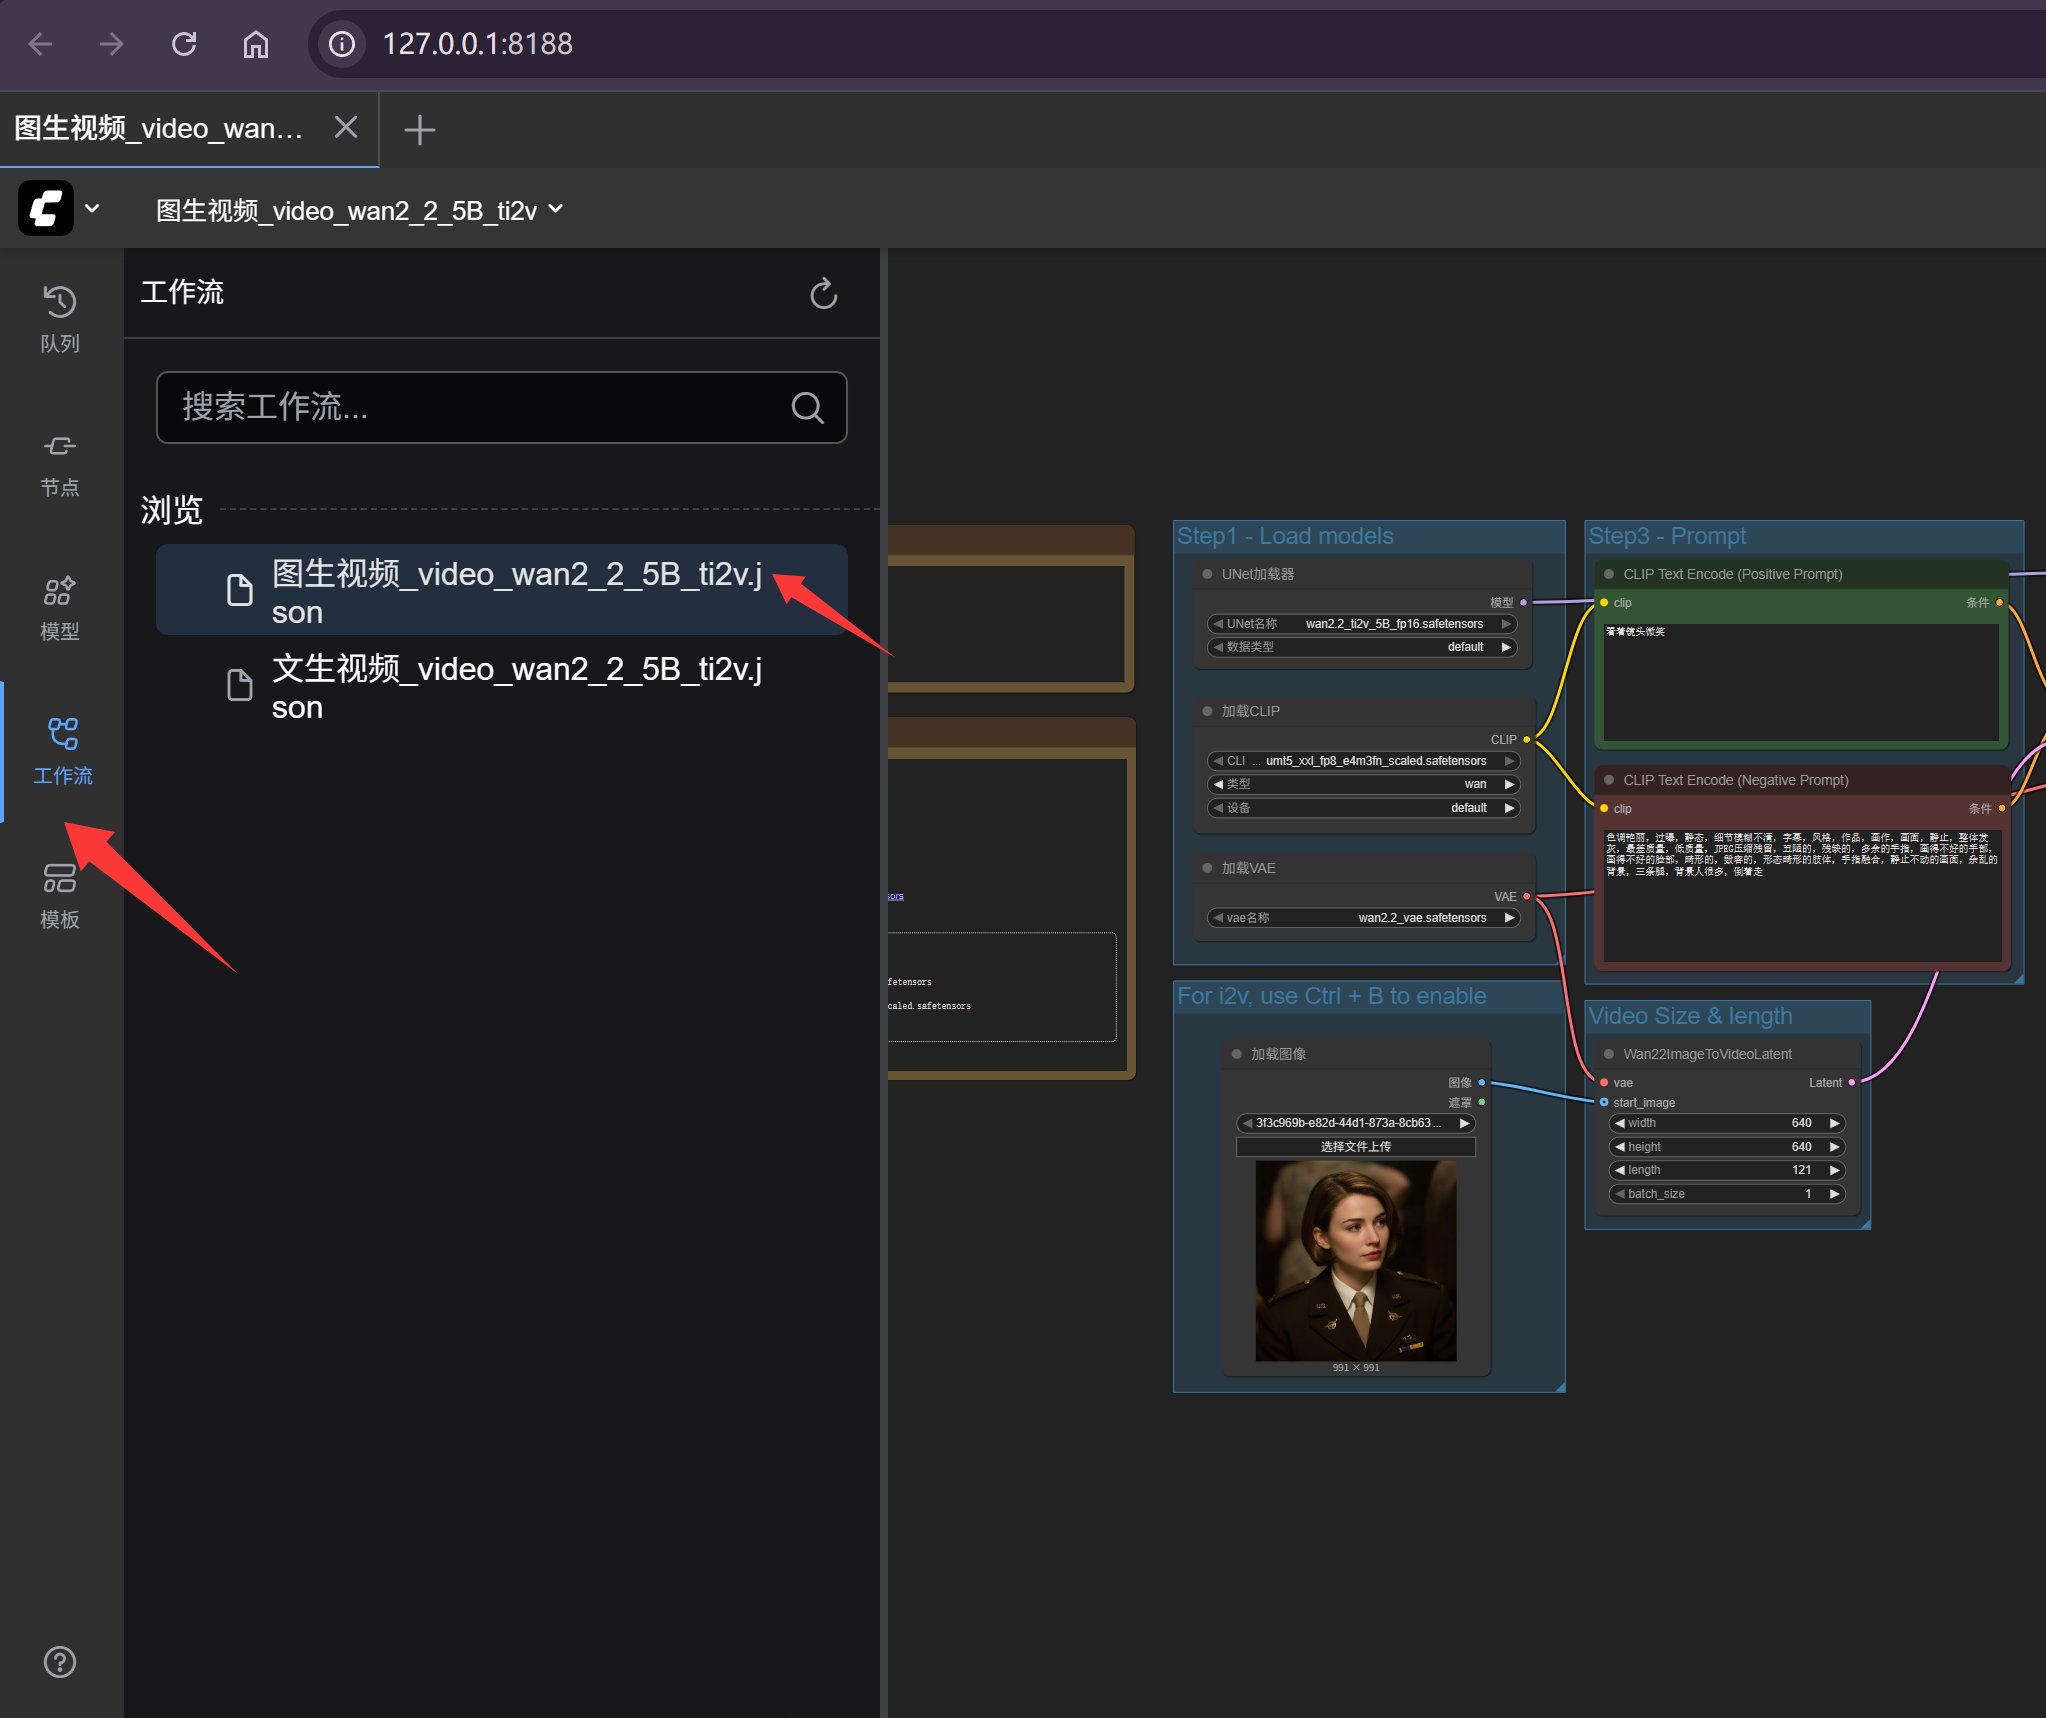Image resolution: width=2046 pixels, height=1718 pixels.
Task: Open a new workflow tab with plus
Action: click(420, 130)
